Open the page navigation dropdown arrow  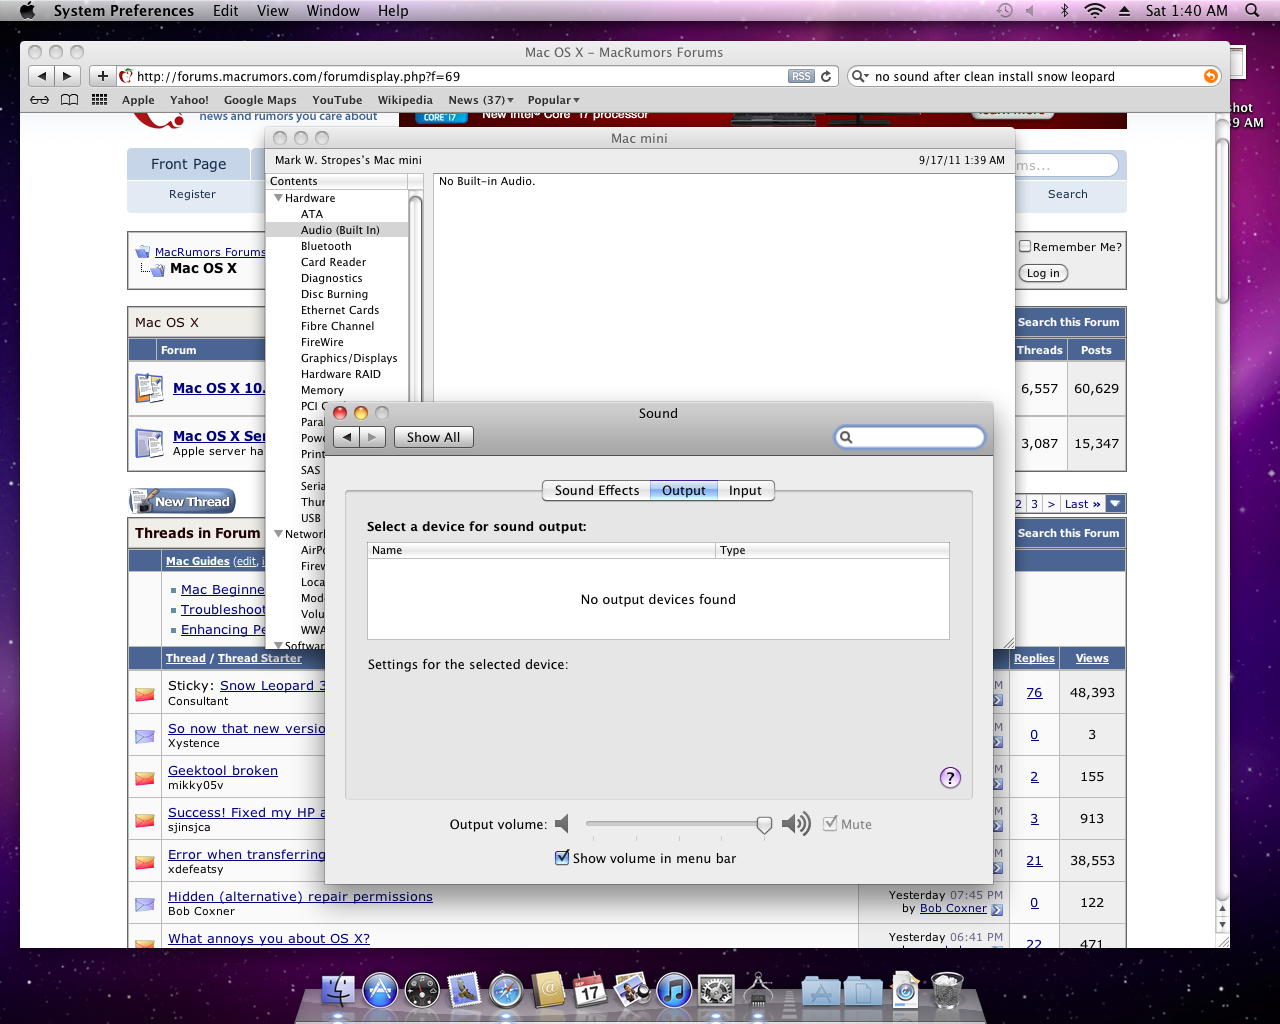point(1116,504)
